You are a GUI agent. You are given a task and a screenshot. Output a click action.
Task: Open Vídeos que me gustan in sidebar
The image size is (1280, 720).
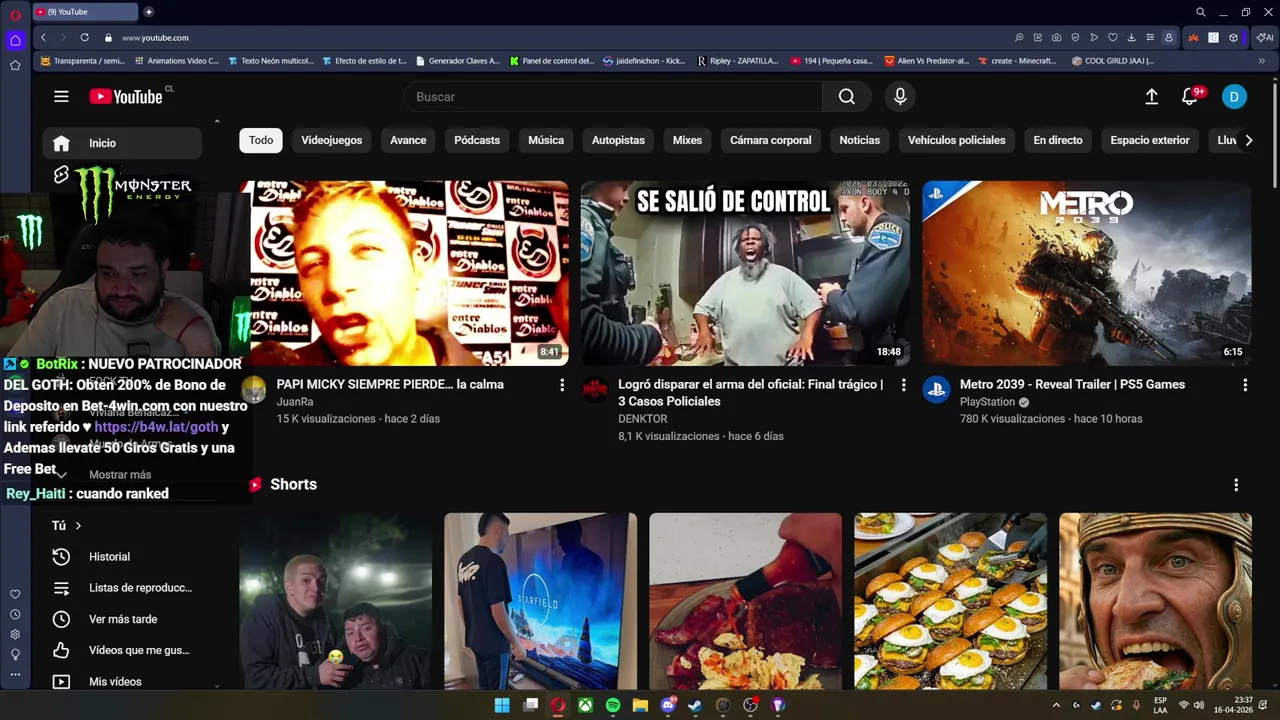click(x=122, y=650)
